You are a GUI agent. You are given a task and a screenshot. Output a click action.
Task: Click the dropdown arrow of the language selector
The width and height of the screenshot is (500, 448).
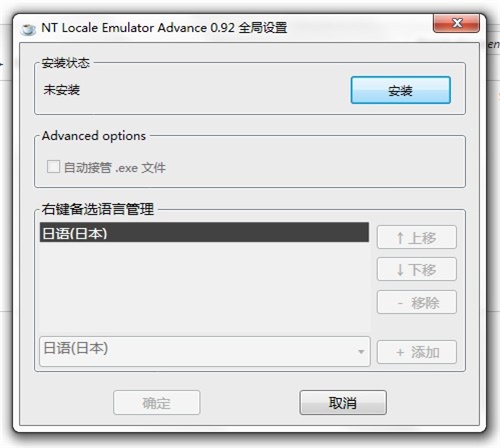click(x=361, y=352)
